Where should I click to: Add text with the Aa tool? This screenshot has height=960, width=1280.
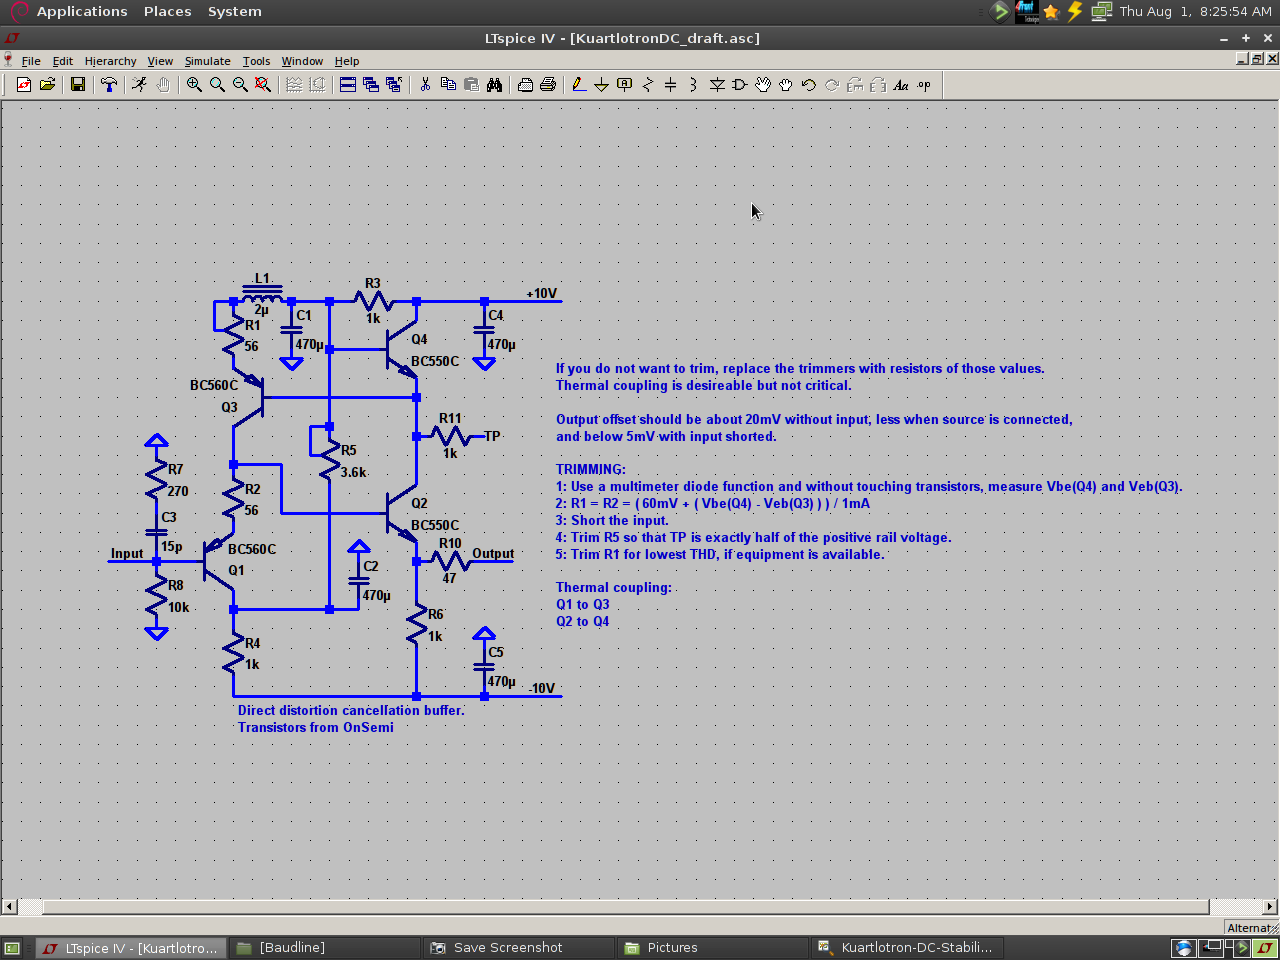coord(901,85)
